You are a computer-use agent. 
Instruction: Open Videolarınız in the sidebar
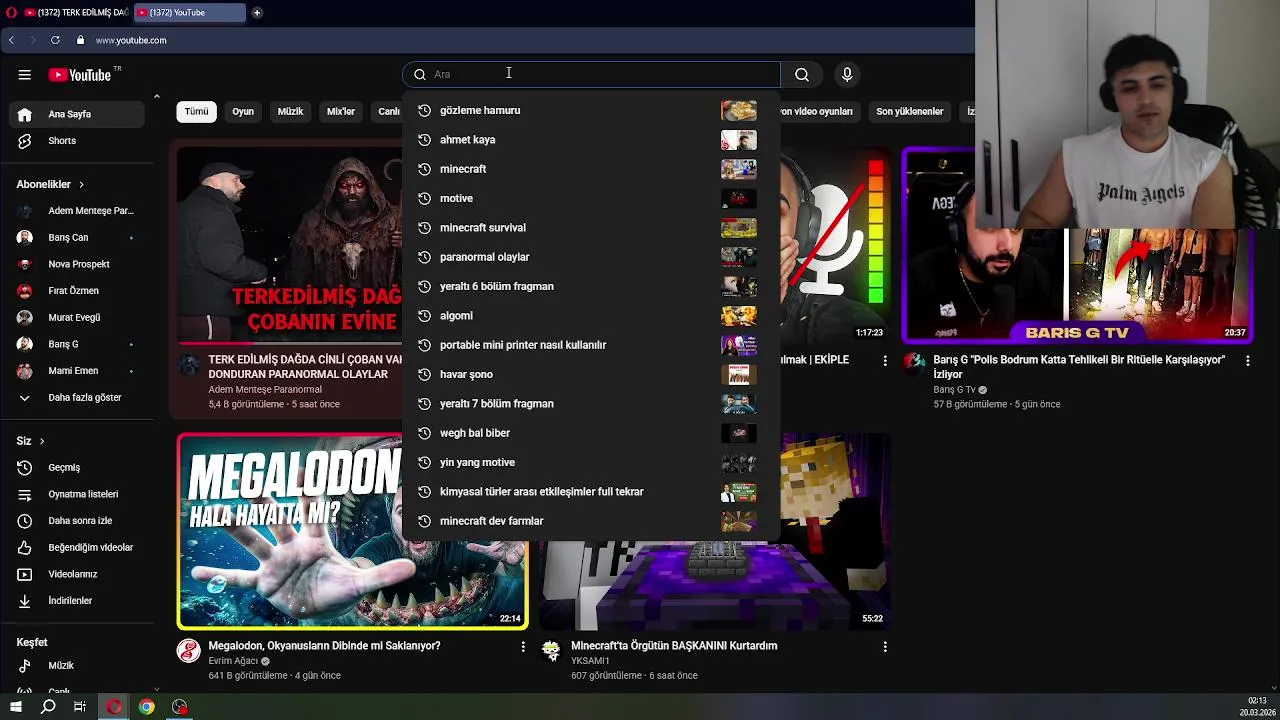[76, 574]
